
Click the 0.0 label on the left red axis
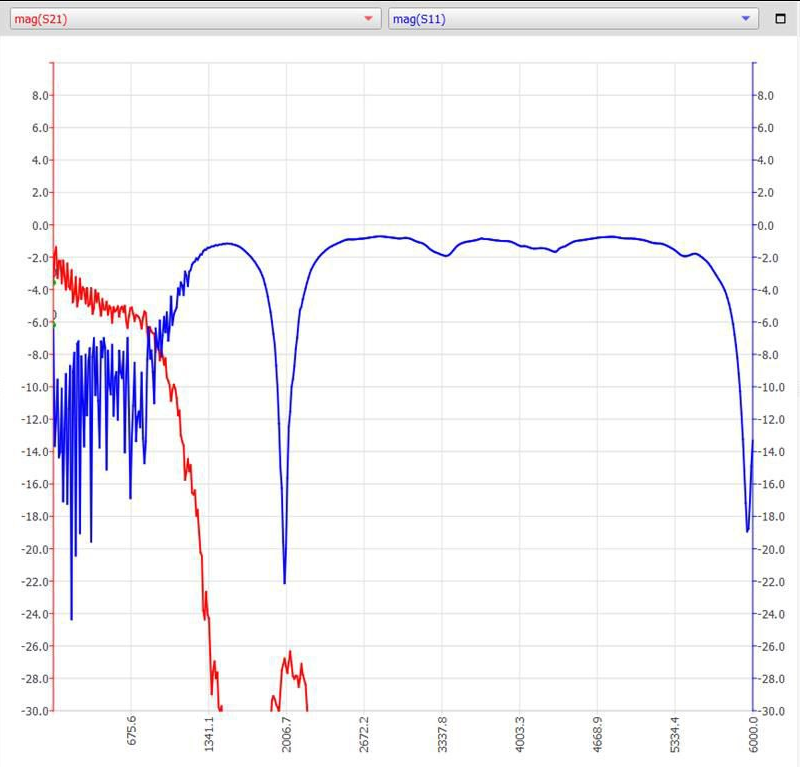tap(40, 225)
